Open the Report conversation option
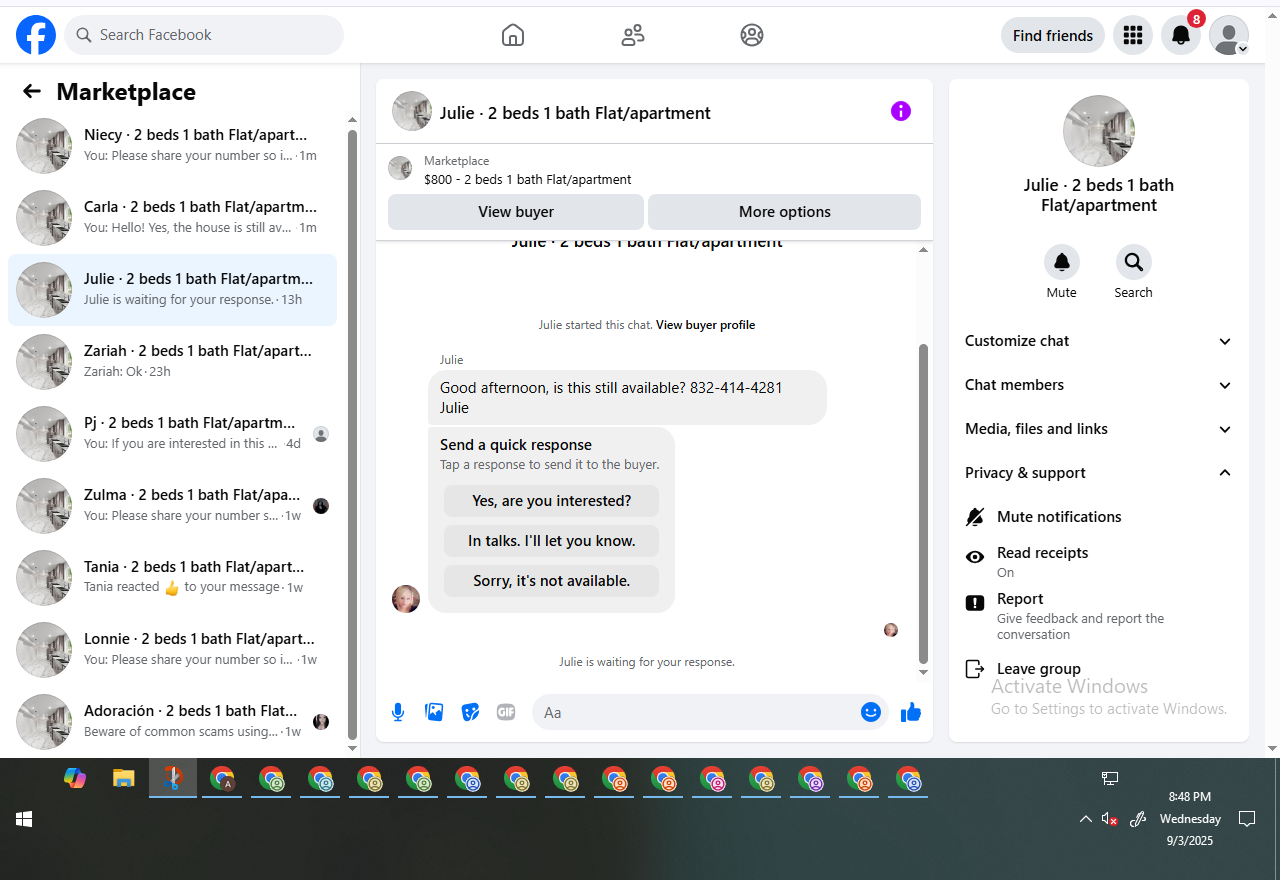 coord(1099,615)
